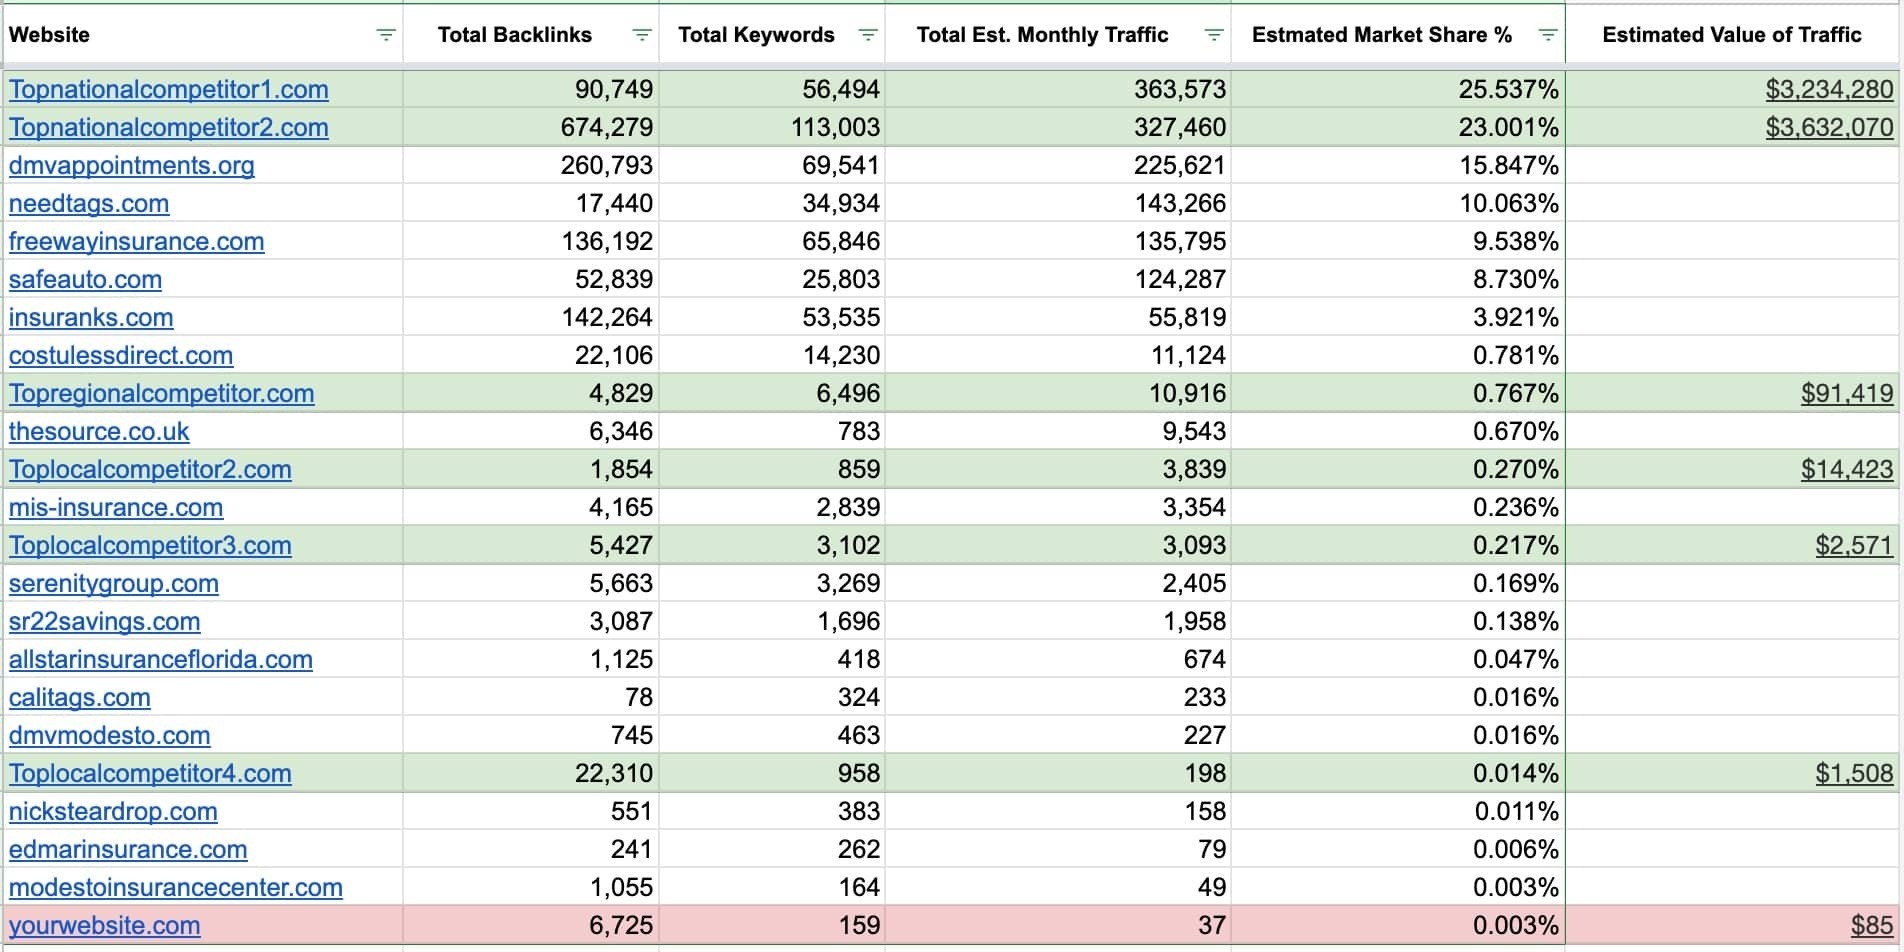Select keywords cell 25,803
Image resolution: width=1904 pixels, height=952 pixels.
point(772,280)
